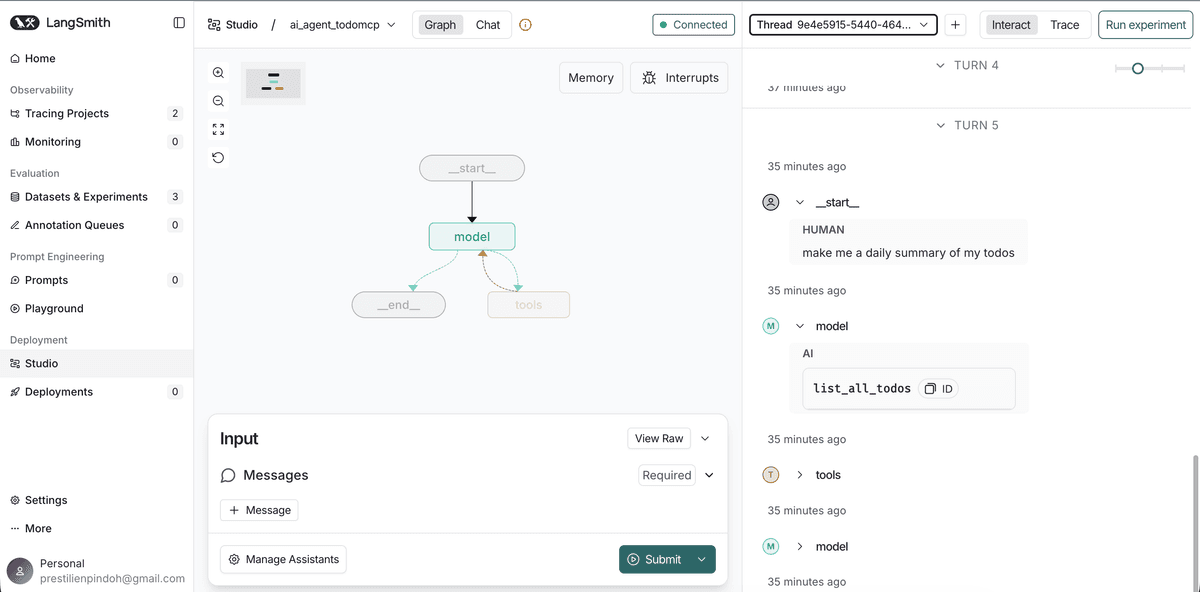Open ai_agent_todomcp assistant dropdown
The image size is (1200, 592).
[x=342, y=25]
